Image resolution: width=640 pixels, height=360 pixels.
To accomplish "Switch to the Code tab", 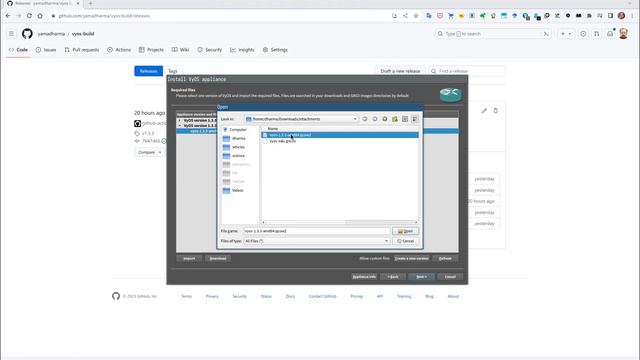I will coord(18,50).
